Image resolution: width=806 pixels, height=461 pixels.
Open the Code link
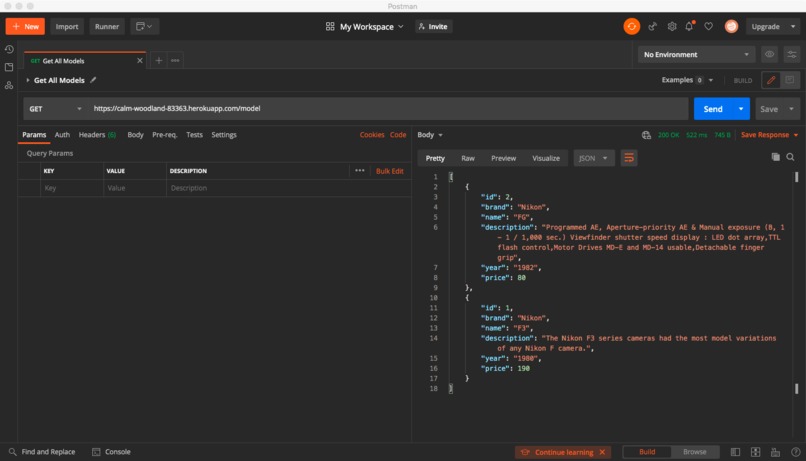398,135
